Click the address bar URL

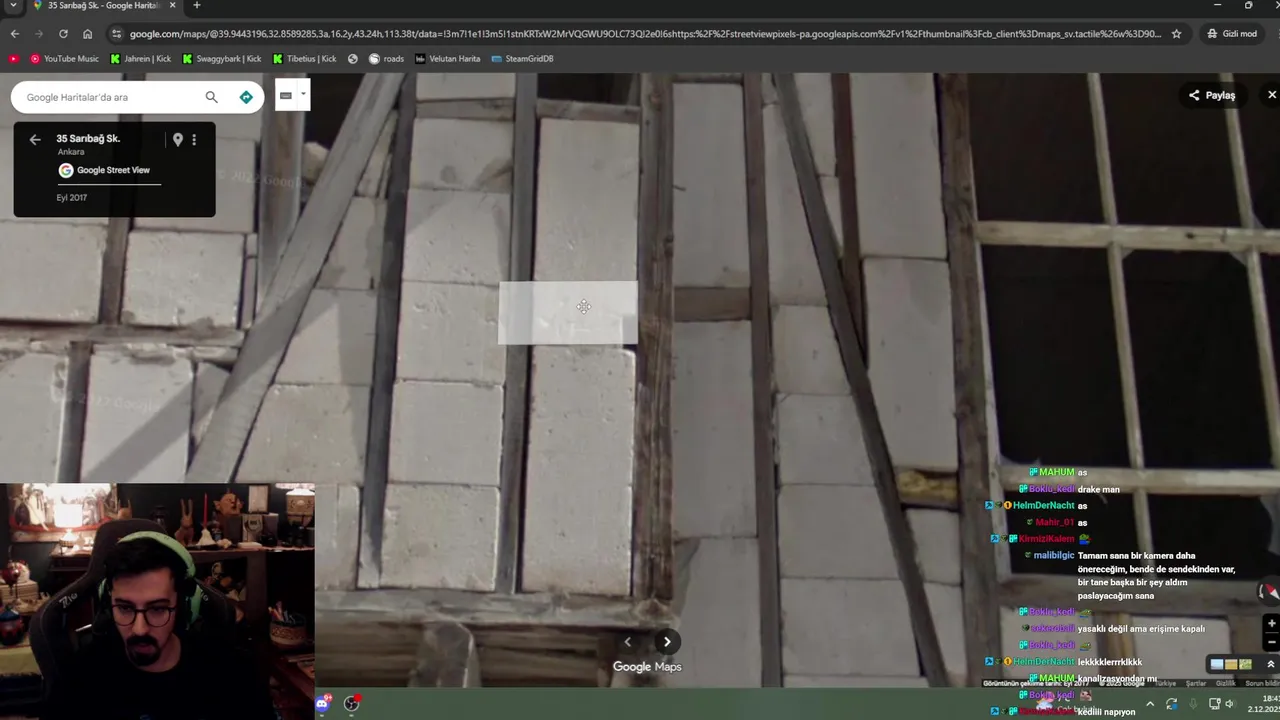click(x=645, y=34)
